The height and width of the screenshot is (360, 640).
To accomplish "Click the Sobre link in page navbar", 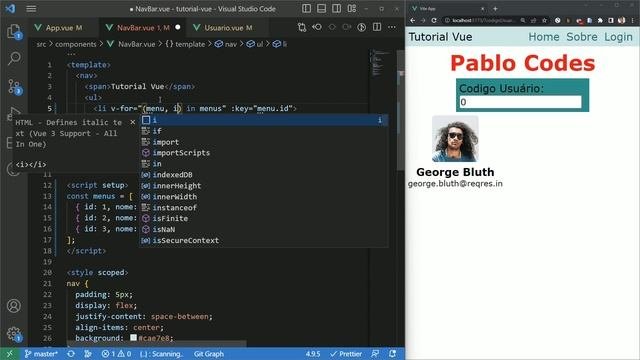I will point(582,37).
